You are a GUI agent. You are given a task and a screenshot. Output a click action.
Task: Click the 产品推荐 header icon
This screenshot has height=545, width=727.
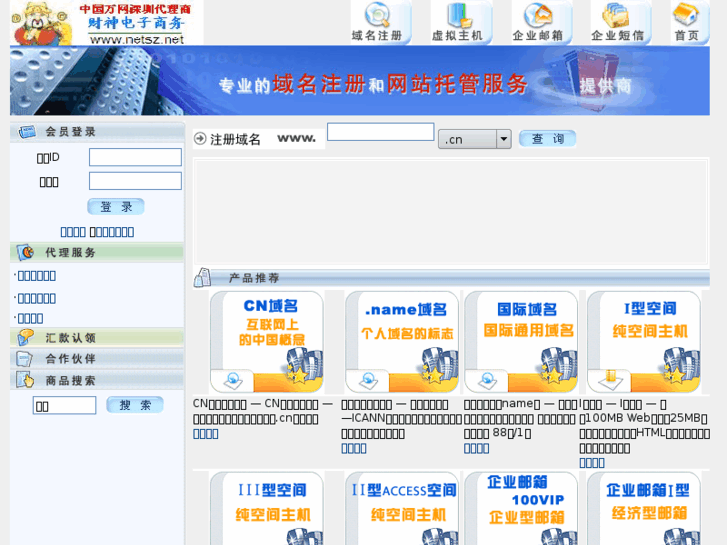(203, 277)
